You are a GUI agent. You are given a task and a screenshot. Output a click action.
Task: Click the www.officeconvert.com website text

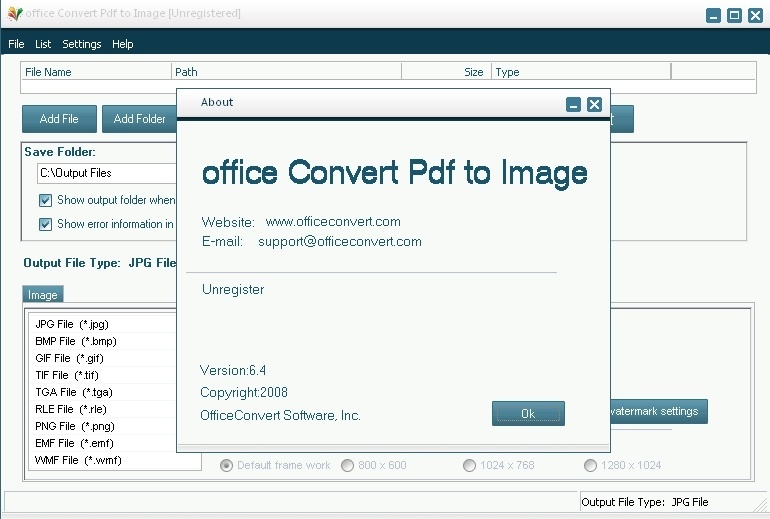(x=333, y=221)
